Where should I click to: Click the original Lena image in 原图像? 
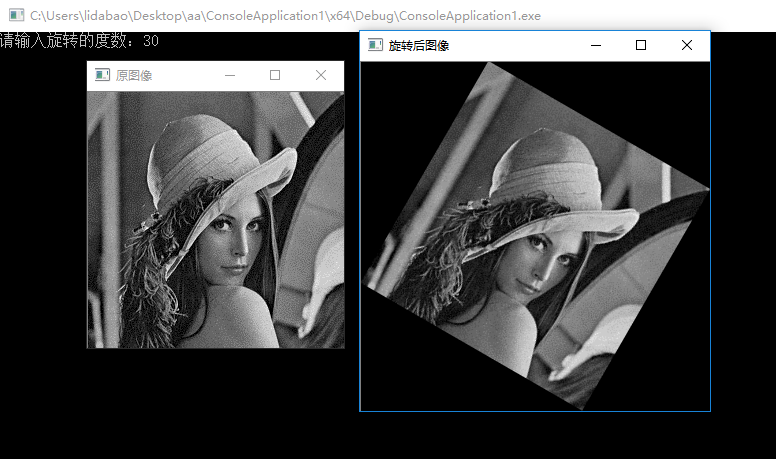[216, 220]
